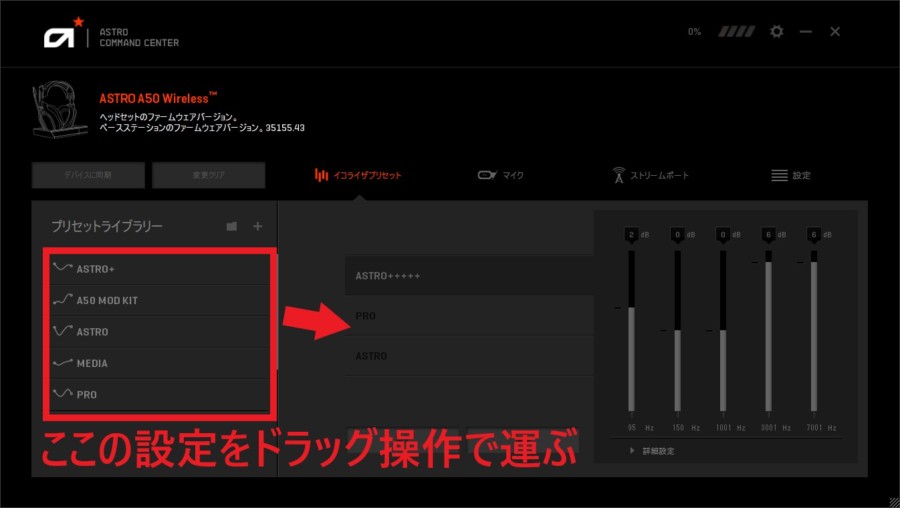Select ASTRO preset in library list

[160, 332]
